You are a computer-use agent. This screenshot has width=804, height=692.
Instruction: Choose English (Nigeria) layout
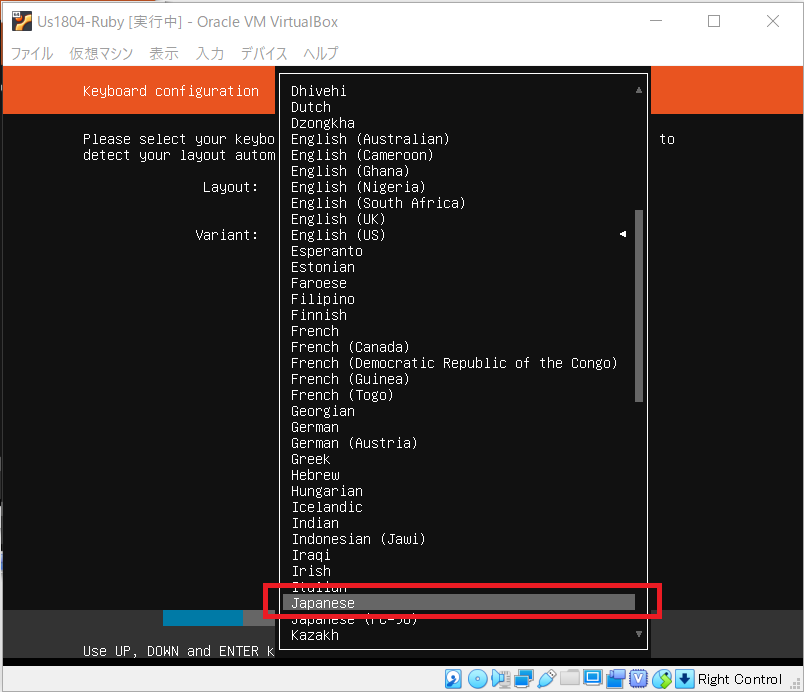(358, 187)
